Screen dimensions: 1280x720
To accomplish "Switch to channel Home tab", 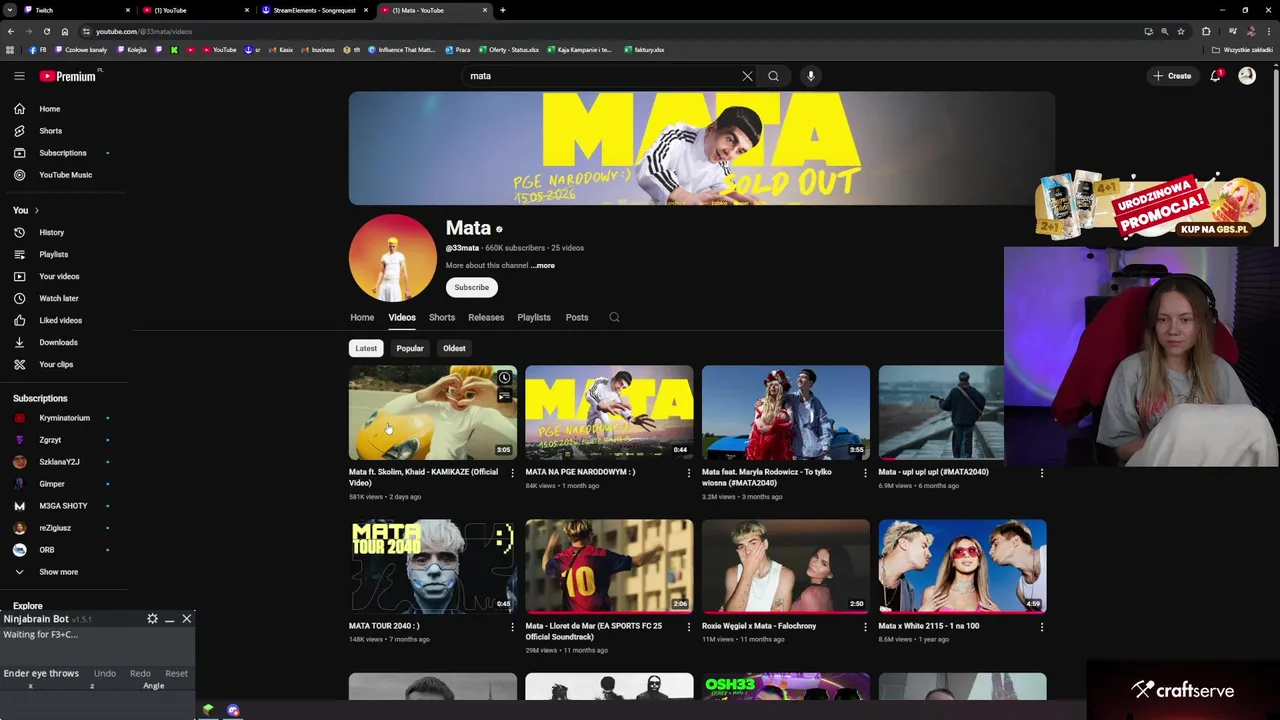I will (362, 317).
